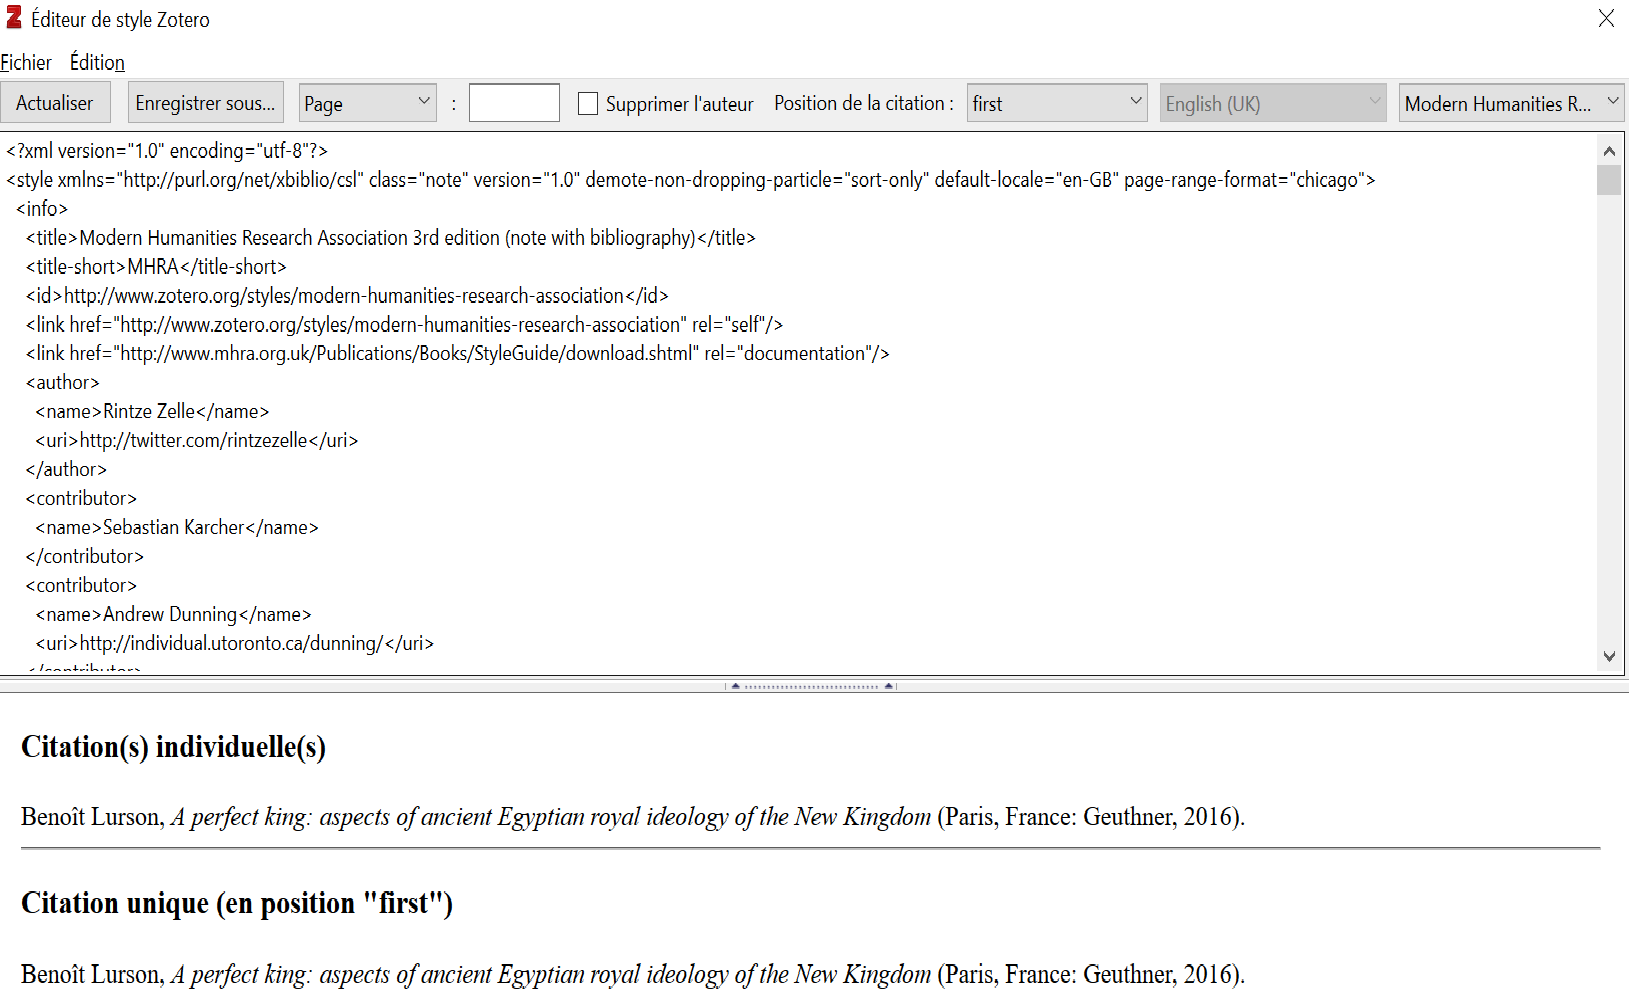Click the Zotero icon in the title bar

click(14, 17)
